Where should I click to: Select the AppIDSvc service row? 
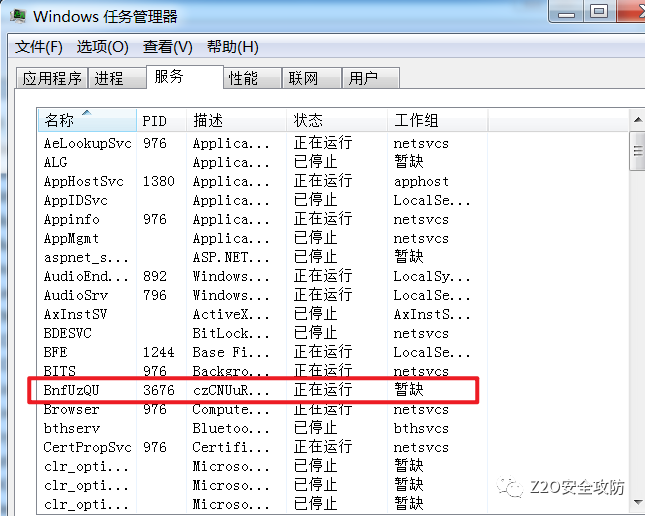[262, 200]
